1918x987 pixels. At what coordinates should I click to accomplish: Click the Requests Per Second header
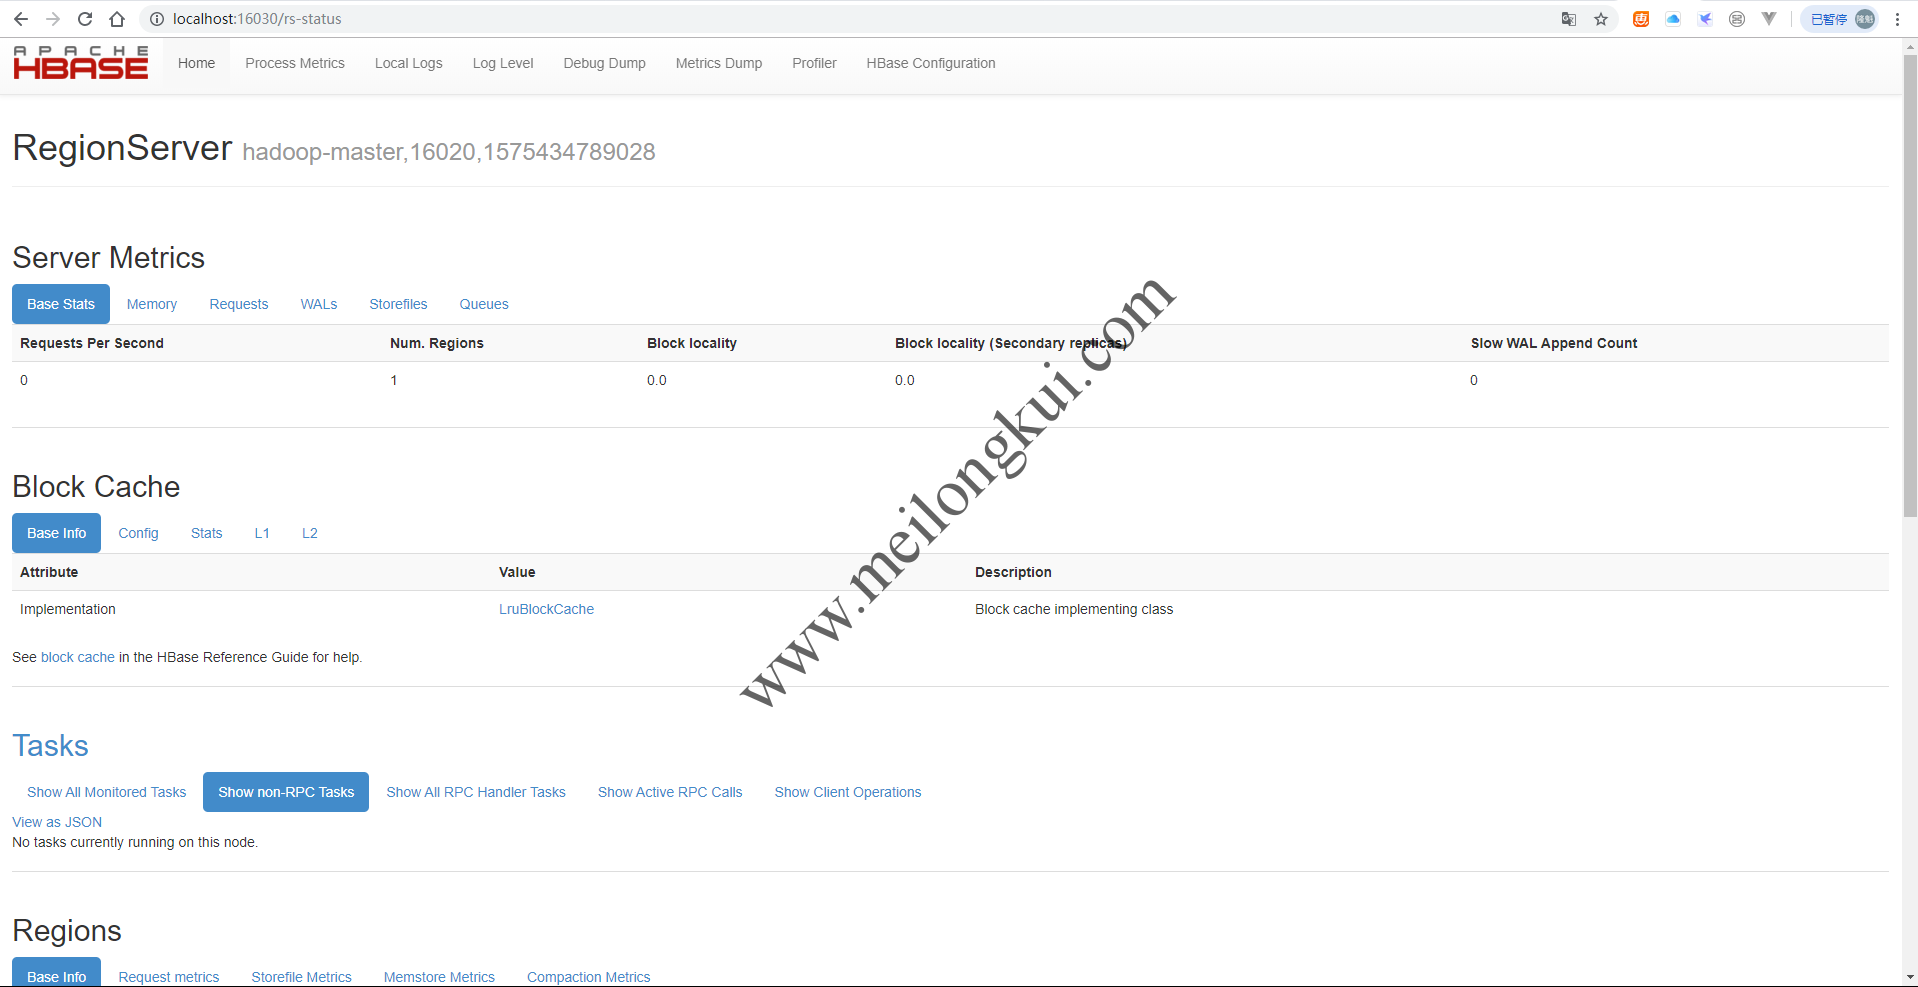tap(92, 343)
